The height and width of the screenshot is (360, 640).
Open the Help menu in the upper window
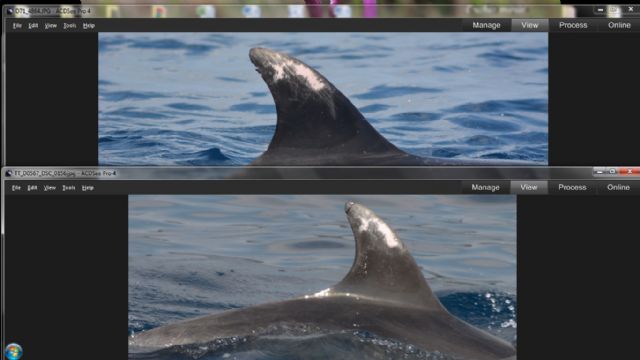pos(89,25)
